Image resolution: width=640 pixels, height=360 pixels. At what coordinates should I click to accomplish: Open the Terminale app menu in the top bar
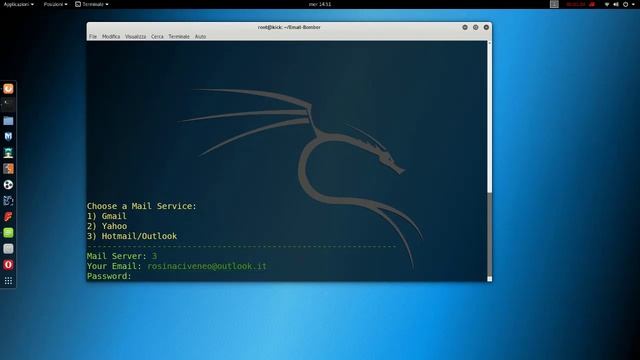tap(92, 4)
